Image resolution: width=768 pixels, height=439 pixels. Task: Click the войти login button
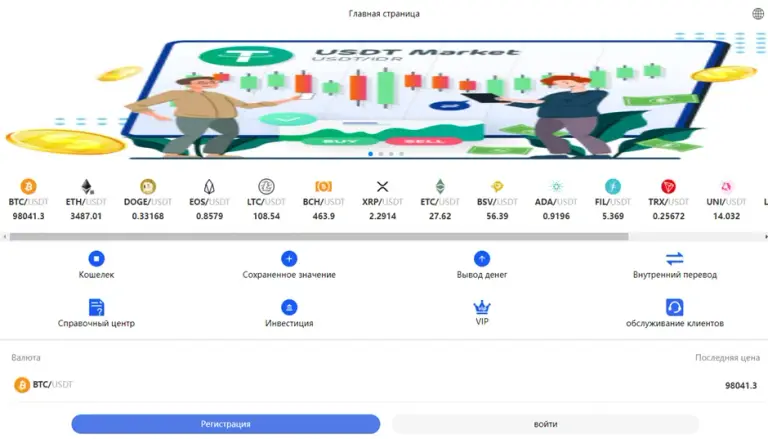click(x=546, y=424)
